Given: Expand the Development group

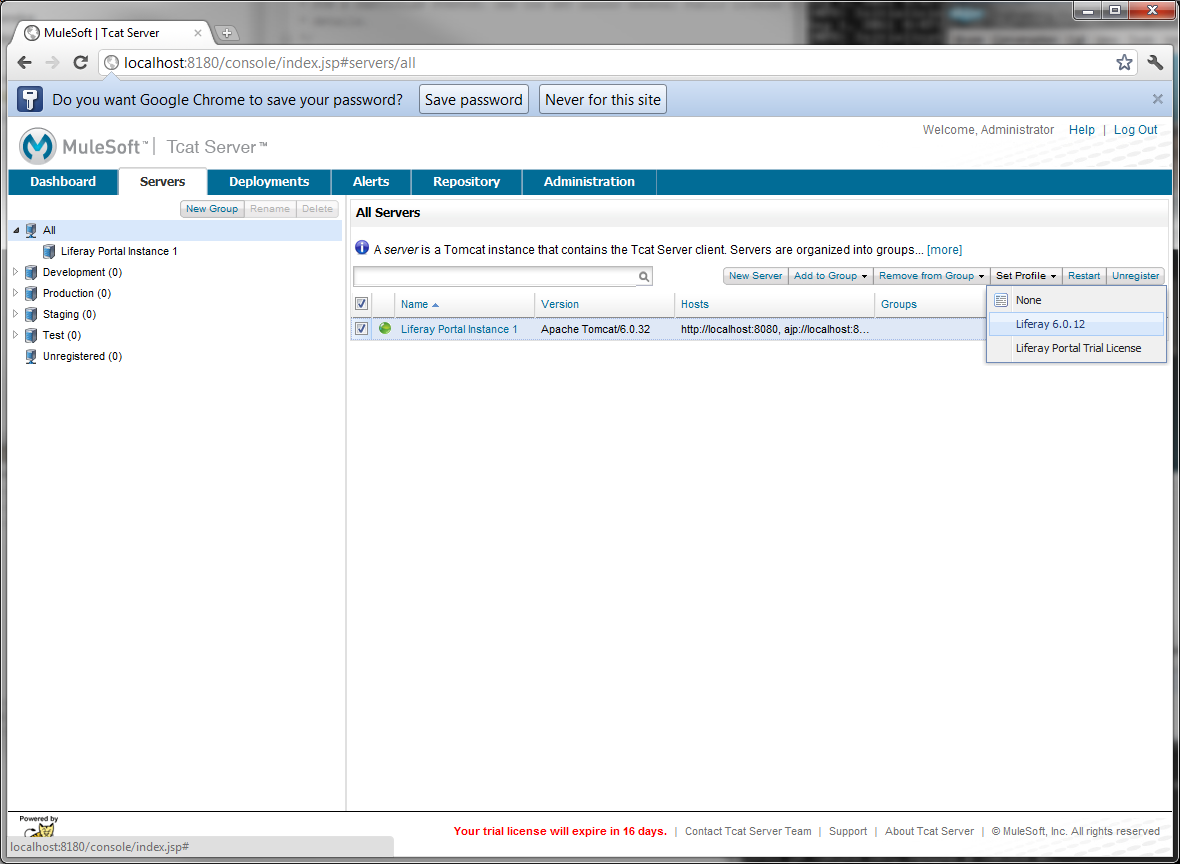Looking at the screenshot, I should pyautogui.click(x=17, y=272).
